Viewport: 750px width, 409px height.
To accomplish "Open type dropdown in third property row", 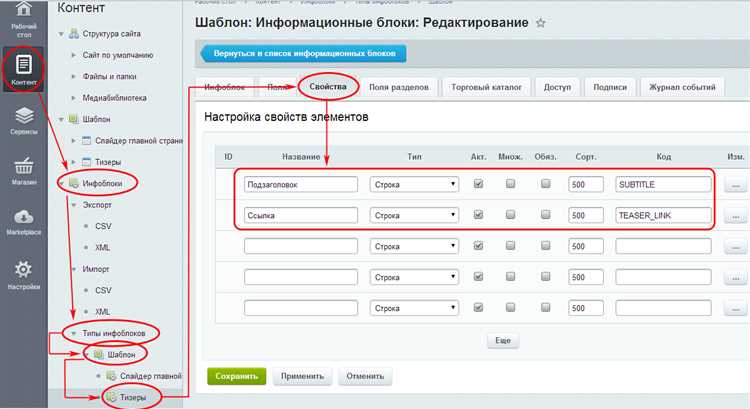I will [x=414, y=247].
